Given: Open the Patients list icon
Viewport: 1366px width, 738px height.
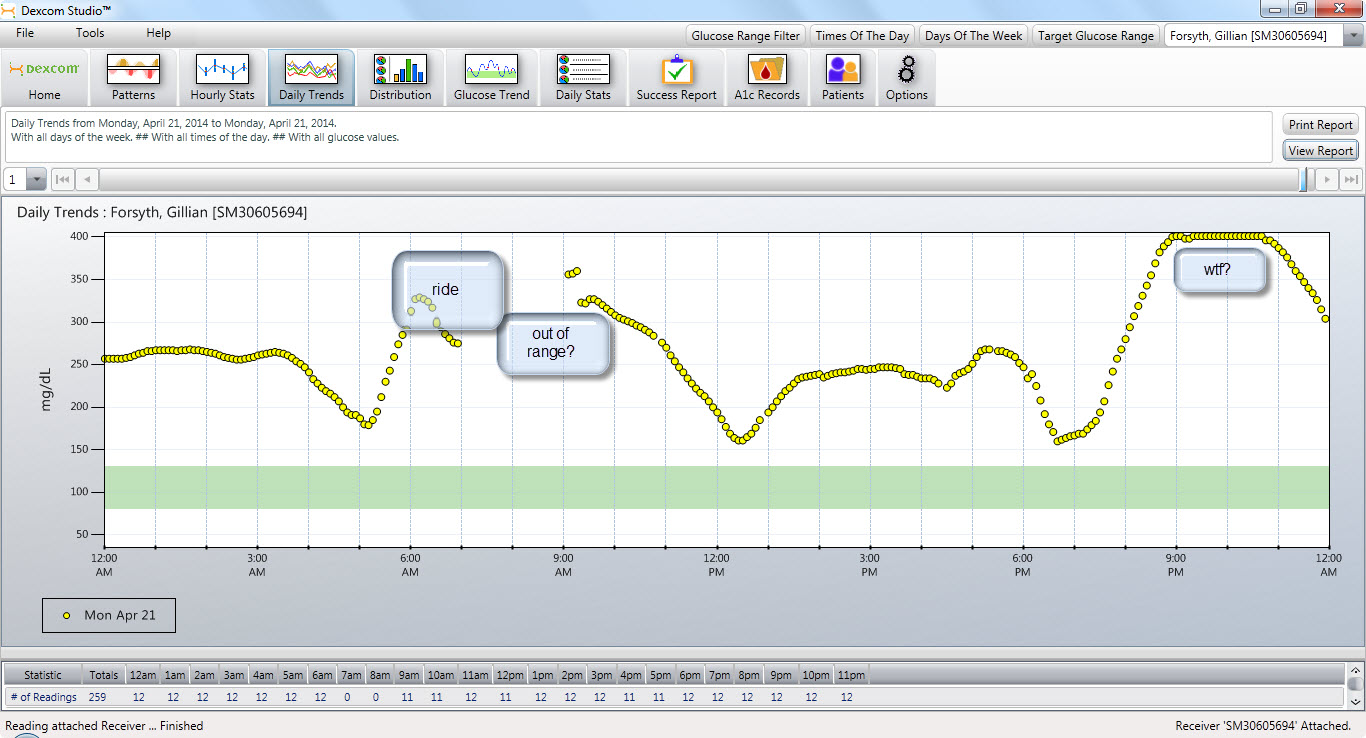Looking at the screenshot, I should tap(842, 78).
